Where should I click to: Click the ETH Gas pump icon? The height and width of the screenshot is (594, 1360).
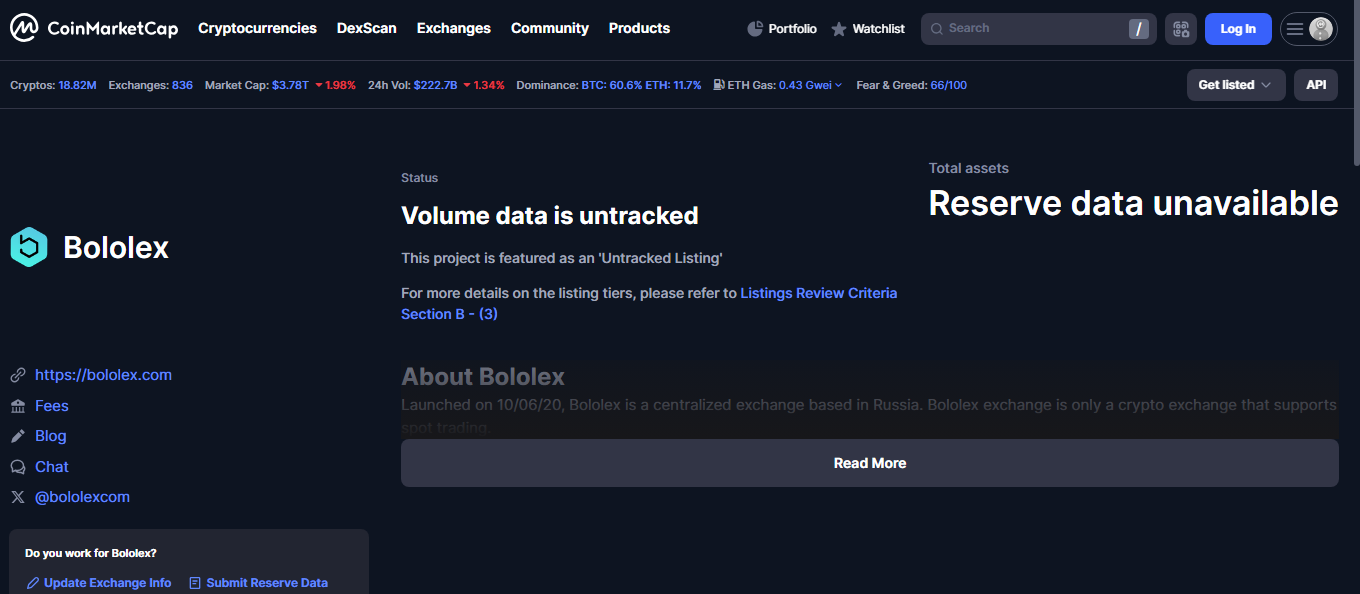pos(719,85)
